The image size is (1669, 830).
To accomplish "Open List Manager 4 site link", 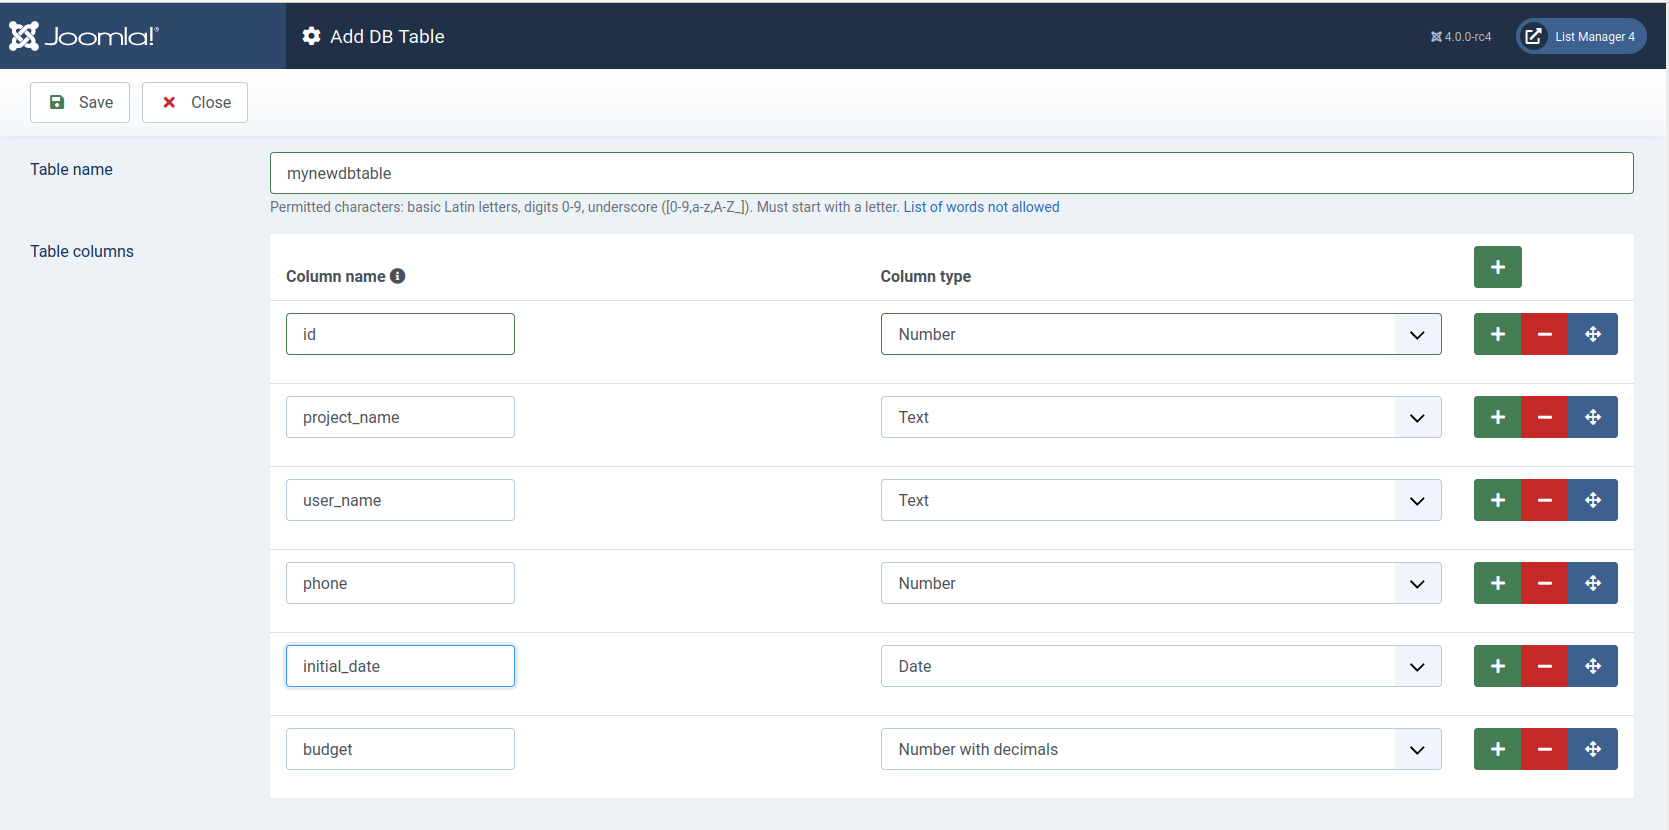I will [x=1581, y=36].
